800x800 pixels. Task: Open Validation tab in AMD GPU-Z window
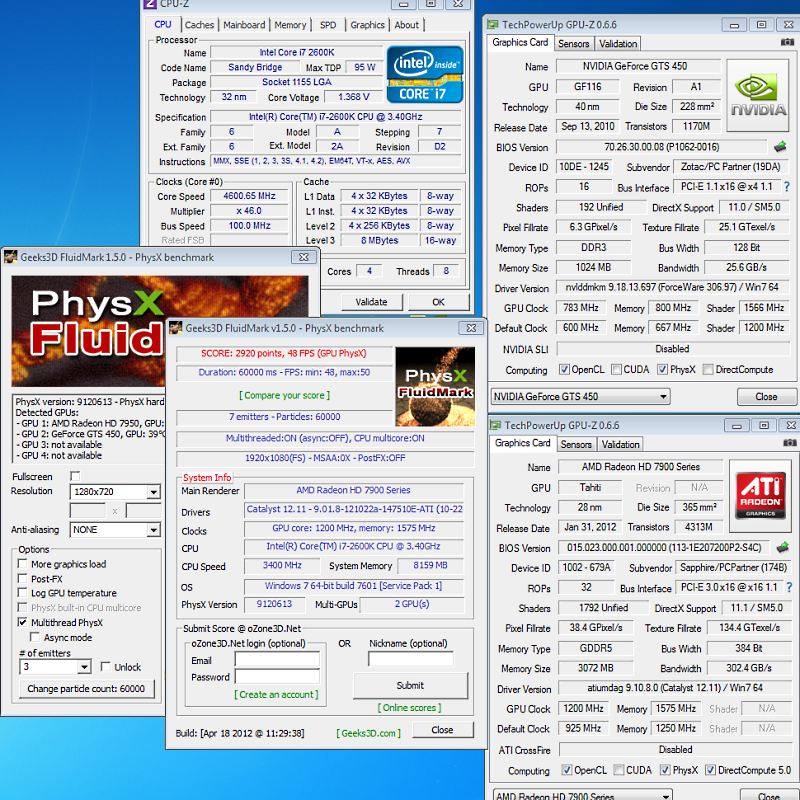[x=620, y=444]
